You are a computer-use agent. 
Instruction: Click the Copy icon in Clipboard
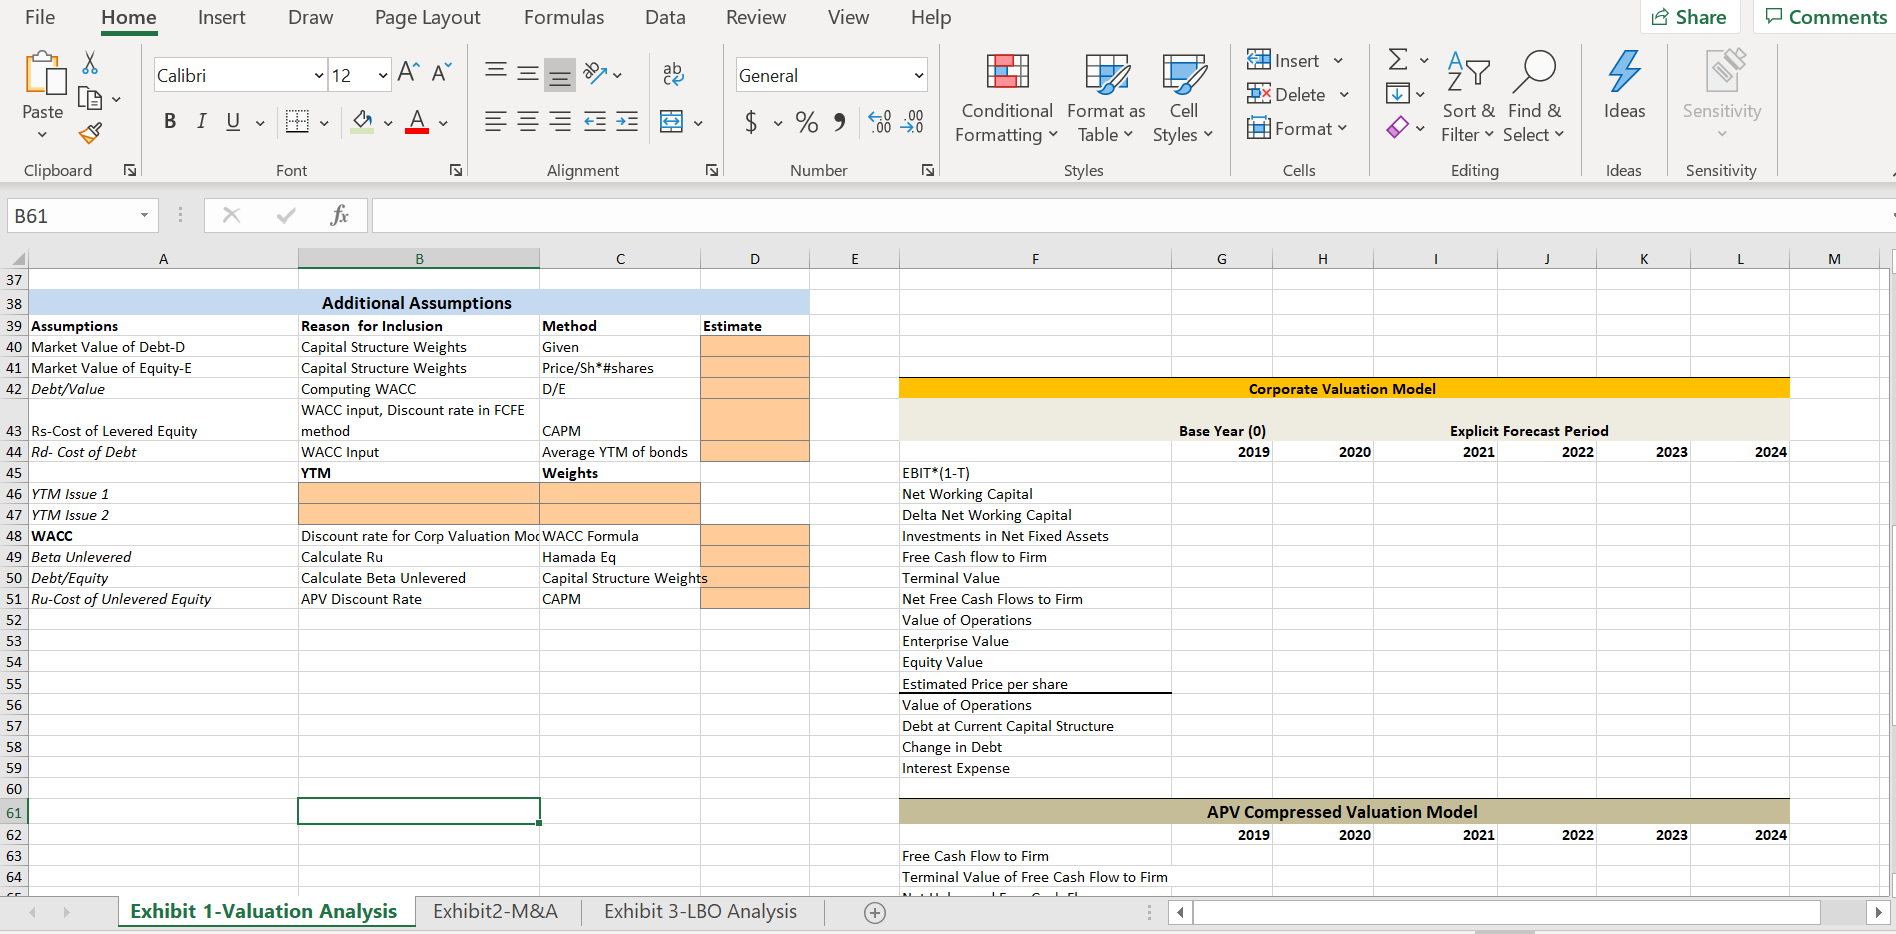[x=90, y=98]
